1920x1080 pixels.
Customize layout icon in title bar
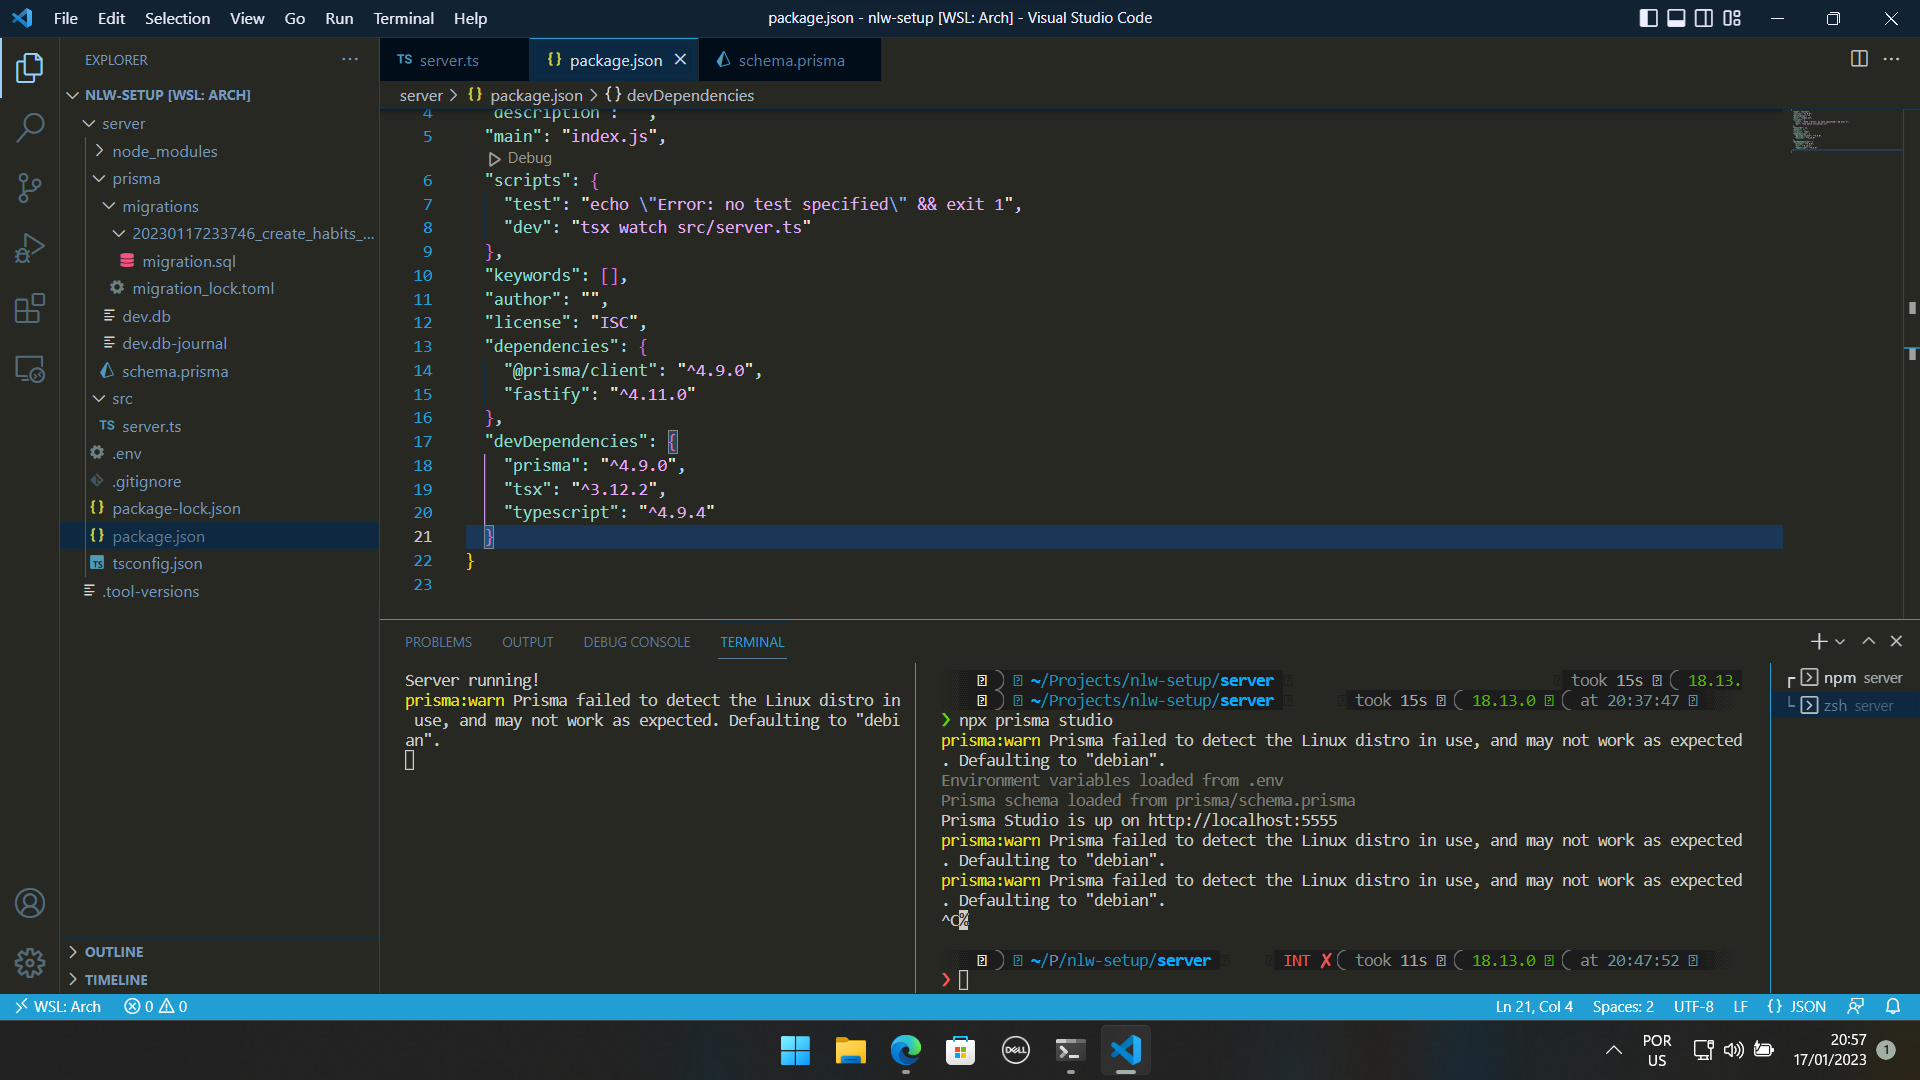(1732, 18)
